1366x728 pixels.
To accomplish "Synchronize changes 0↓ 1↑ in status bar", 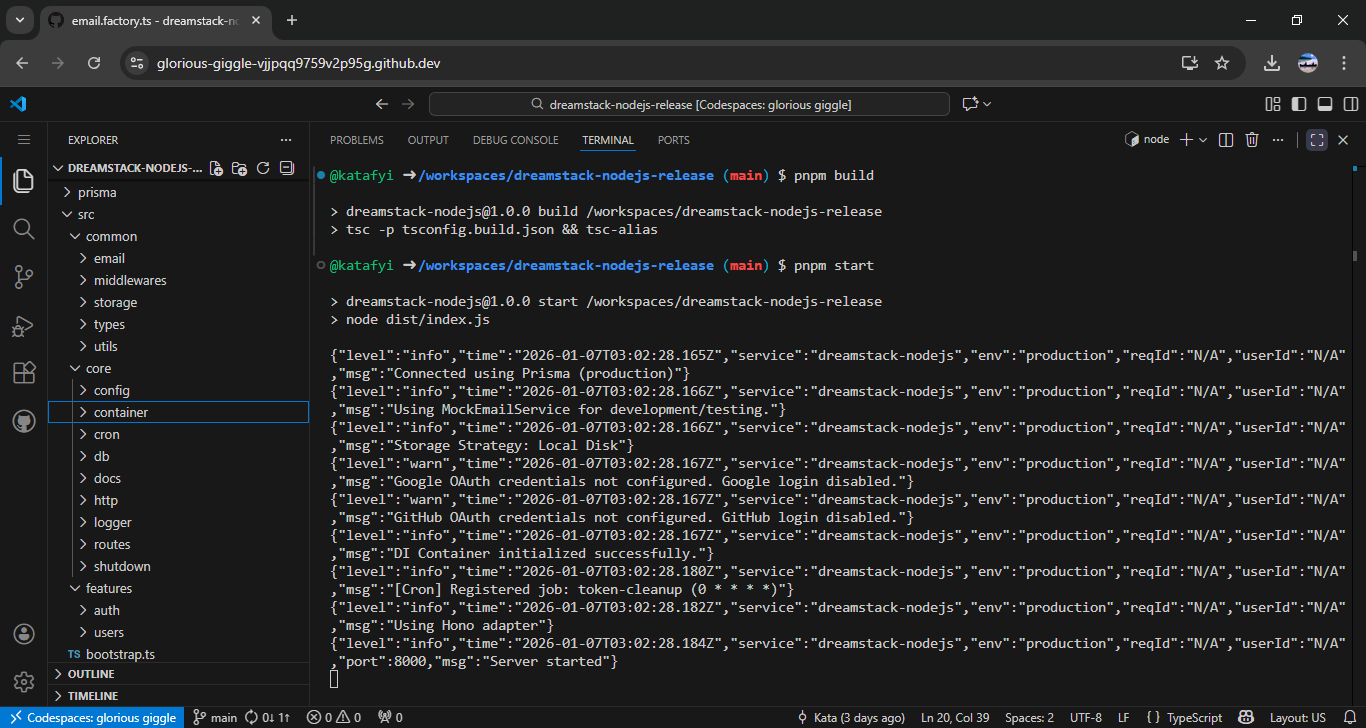I will [x=268, y=717].
